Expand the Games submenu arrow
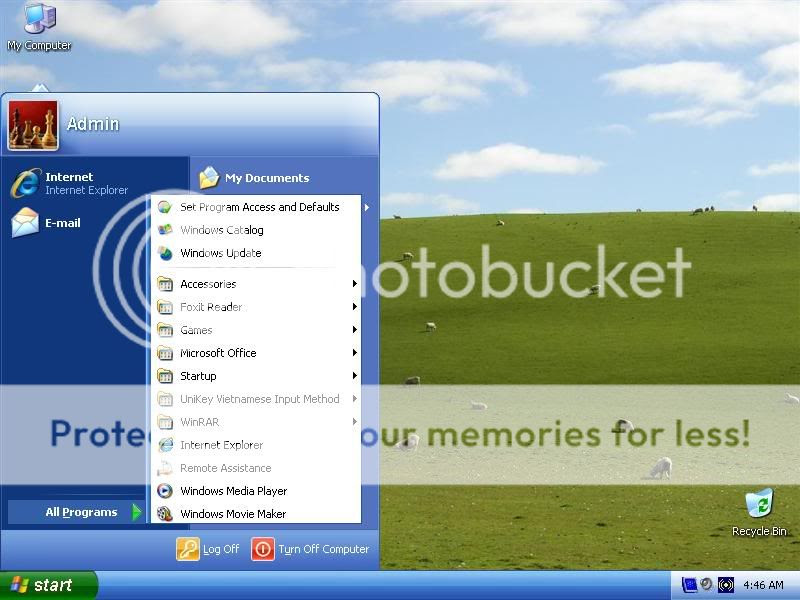800x600 pixels. click(355, 330)
